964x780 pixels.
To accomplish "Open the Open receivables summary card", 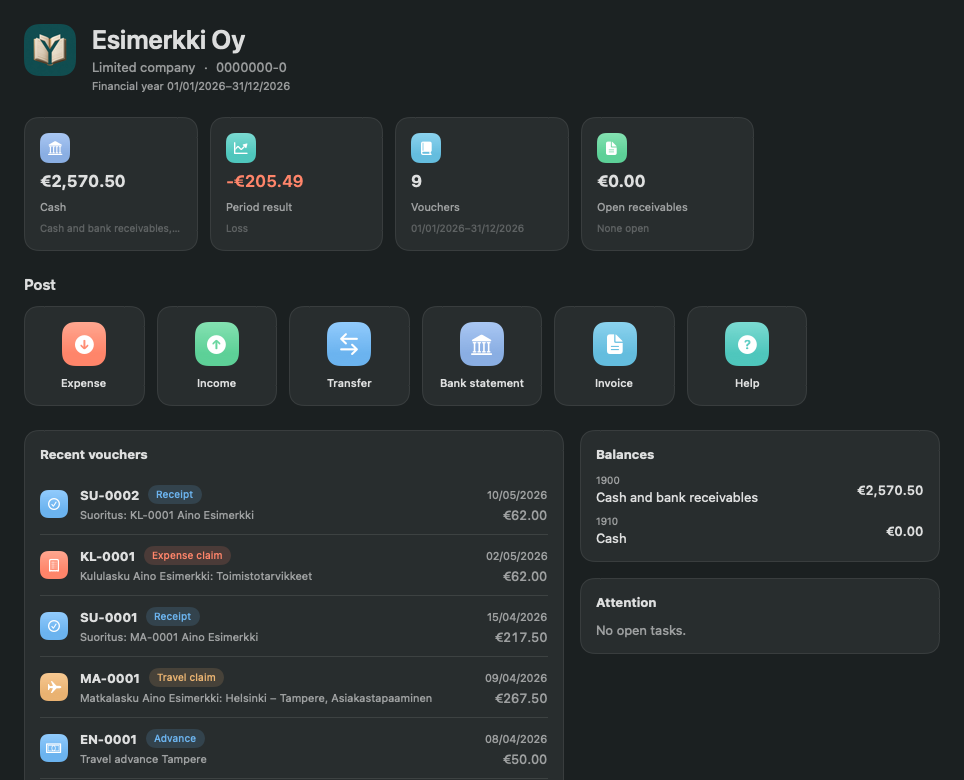I will [667, 184].
